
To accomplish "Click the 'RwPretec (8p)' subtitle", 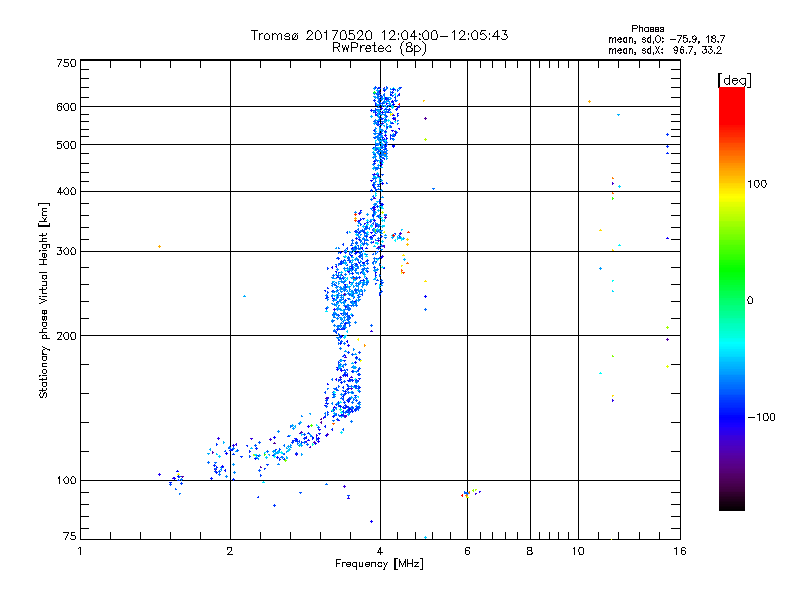I will click(x=379, y=48).
